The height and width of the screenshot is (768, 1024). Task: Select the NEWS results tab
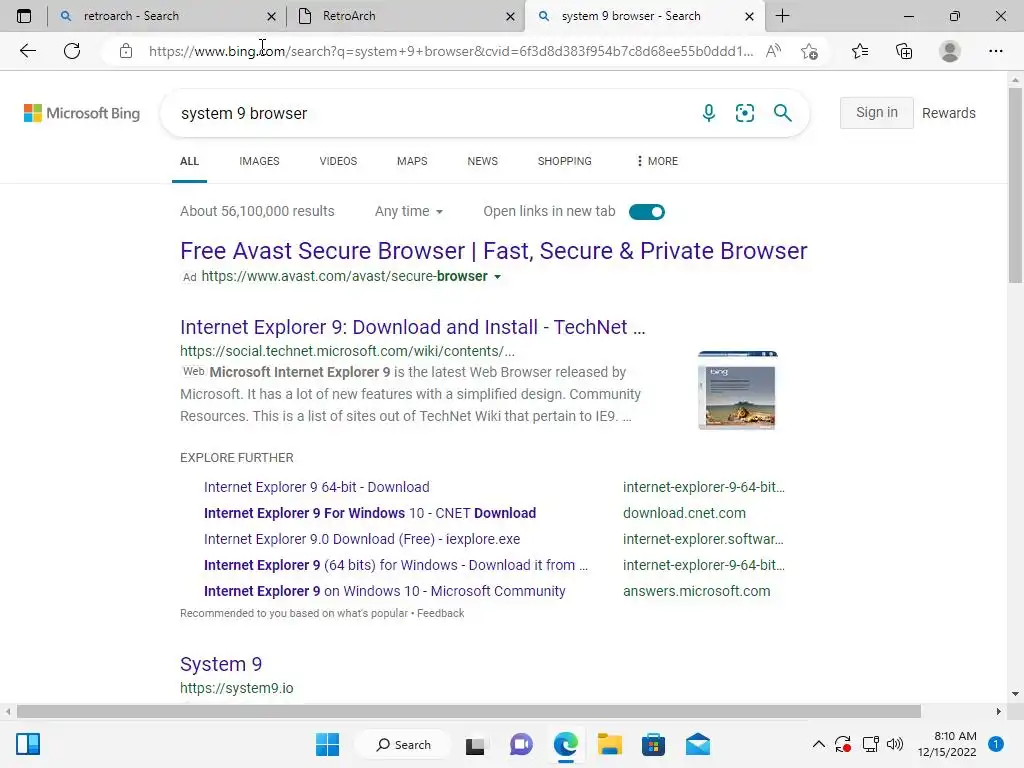[x=483, y=161]
